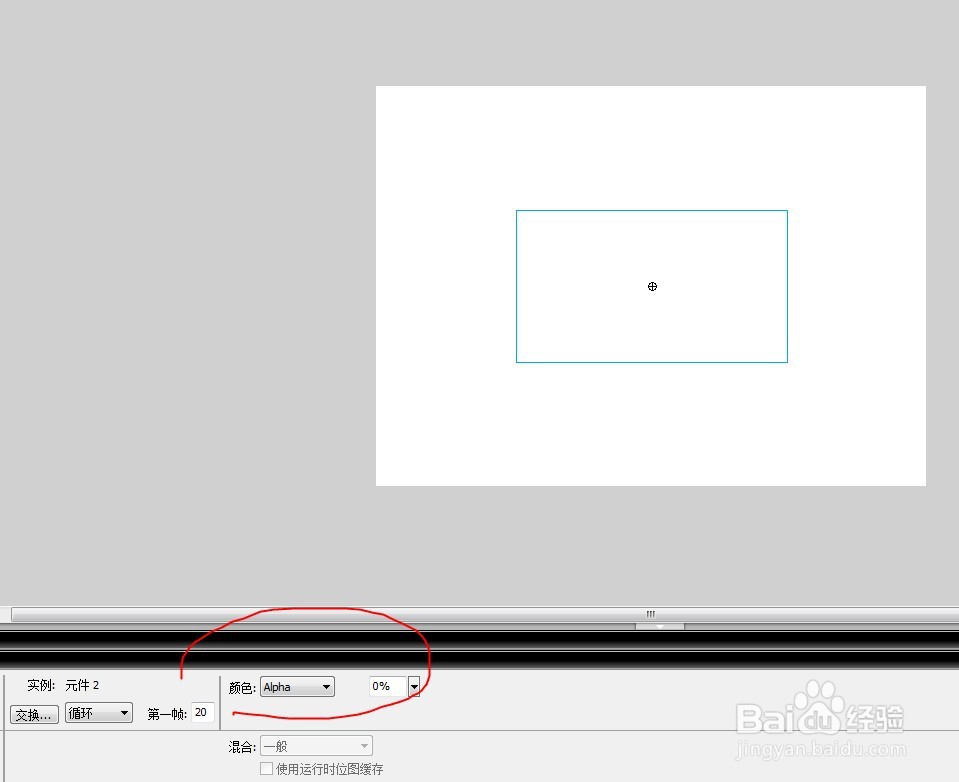Open the 循环 loop options dropdown
The height and width of the screenshot is (782, 959).
(x=98, y=713)
